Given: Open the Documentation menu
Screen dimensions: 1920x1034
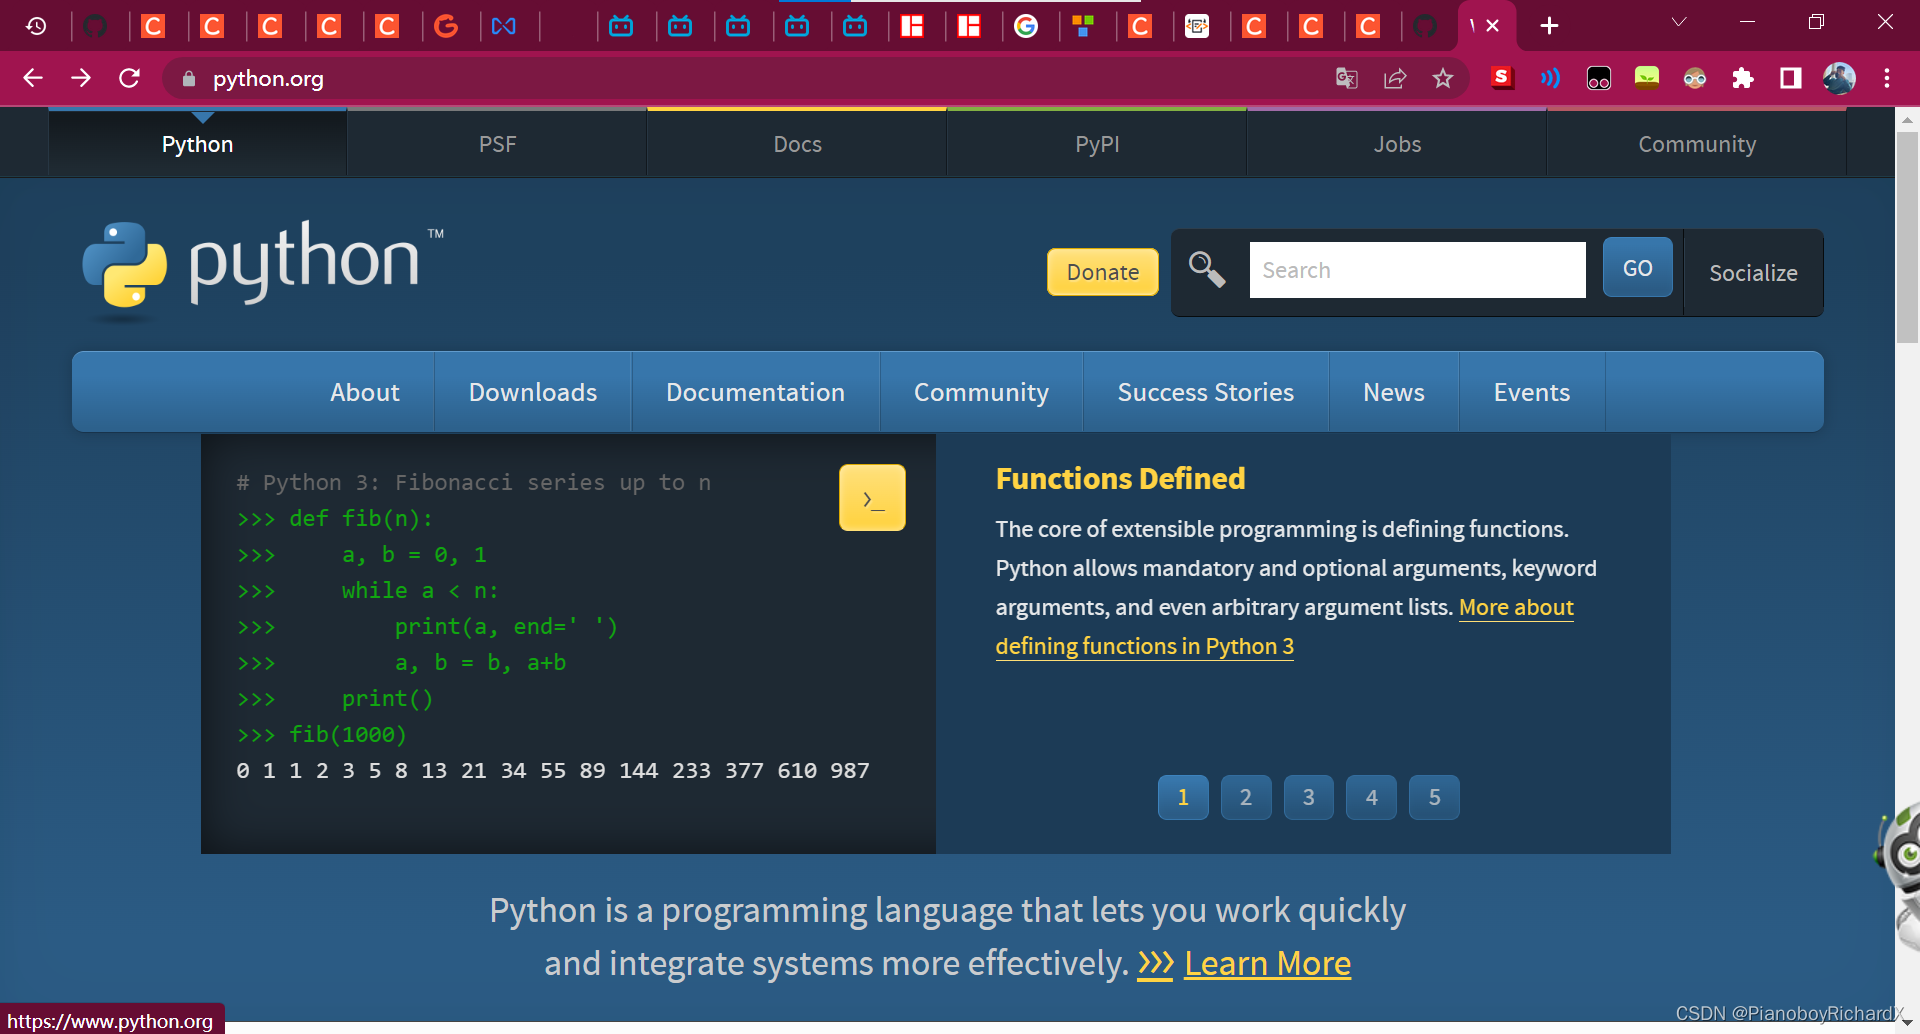Looking at the screenshot, I should pos(755,392).
